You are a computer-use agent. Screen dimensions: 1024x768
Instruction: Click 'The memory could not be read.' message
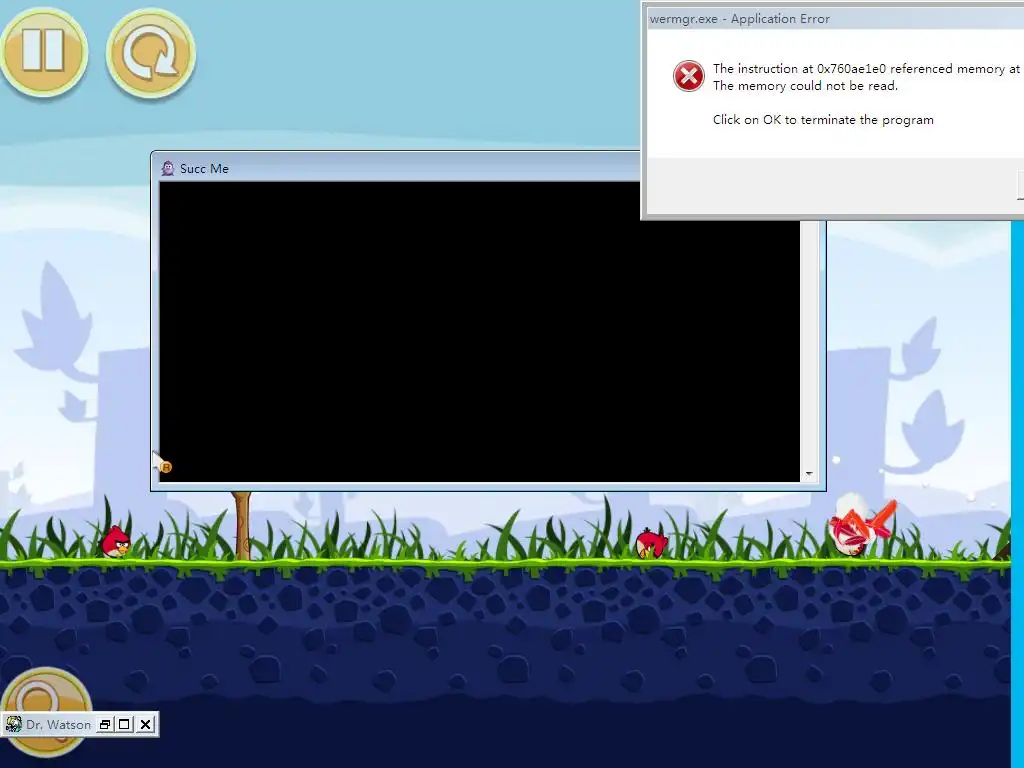point(805,86)
